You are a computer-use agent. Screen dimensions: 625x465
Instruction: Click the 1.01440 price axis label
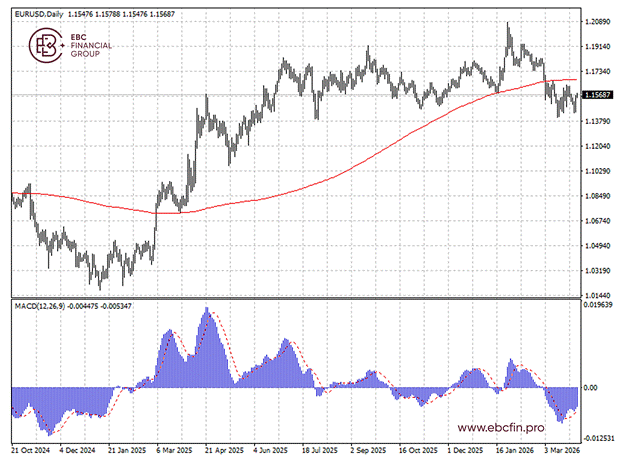pyautogui.click(x=601, y=294)
